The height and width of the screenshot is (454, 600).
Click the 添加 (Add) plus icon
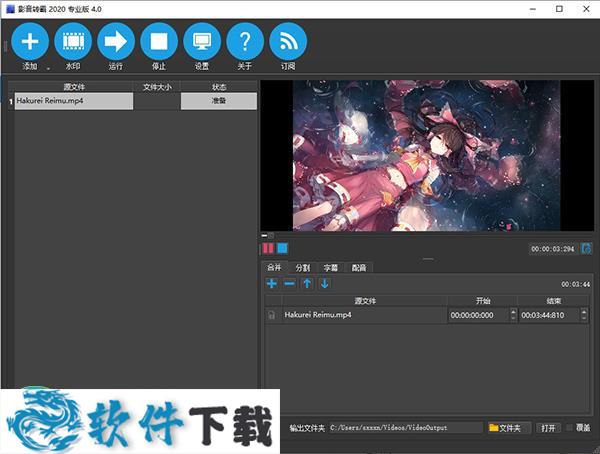pos(30,41)
